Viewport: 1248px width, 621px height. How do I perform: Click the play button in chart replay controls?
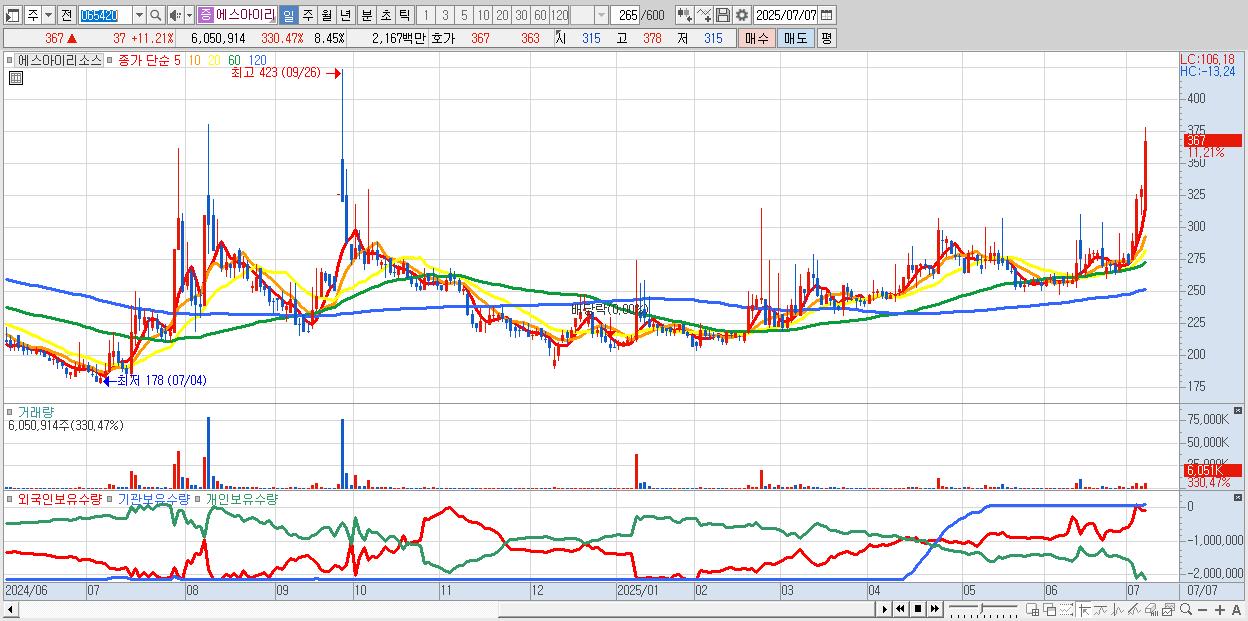[885, 609]
